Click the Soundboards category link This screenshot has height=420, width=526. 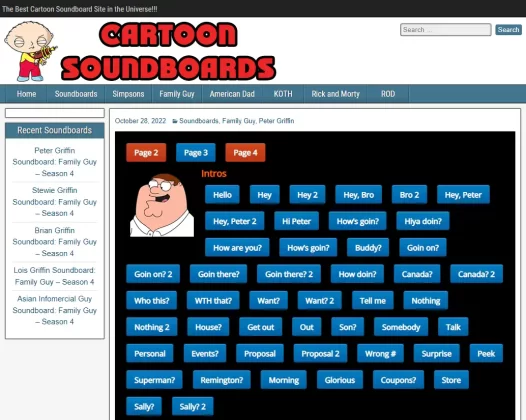pos(199,121)
